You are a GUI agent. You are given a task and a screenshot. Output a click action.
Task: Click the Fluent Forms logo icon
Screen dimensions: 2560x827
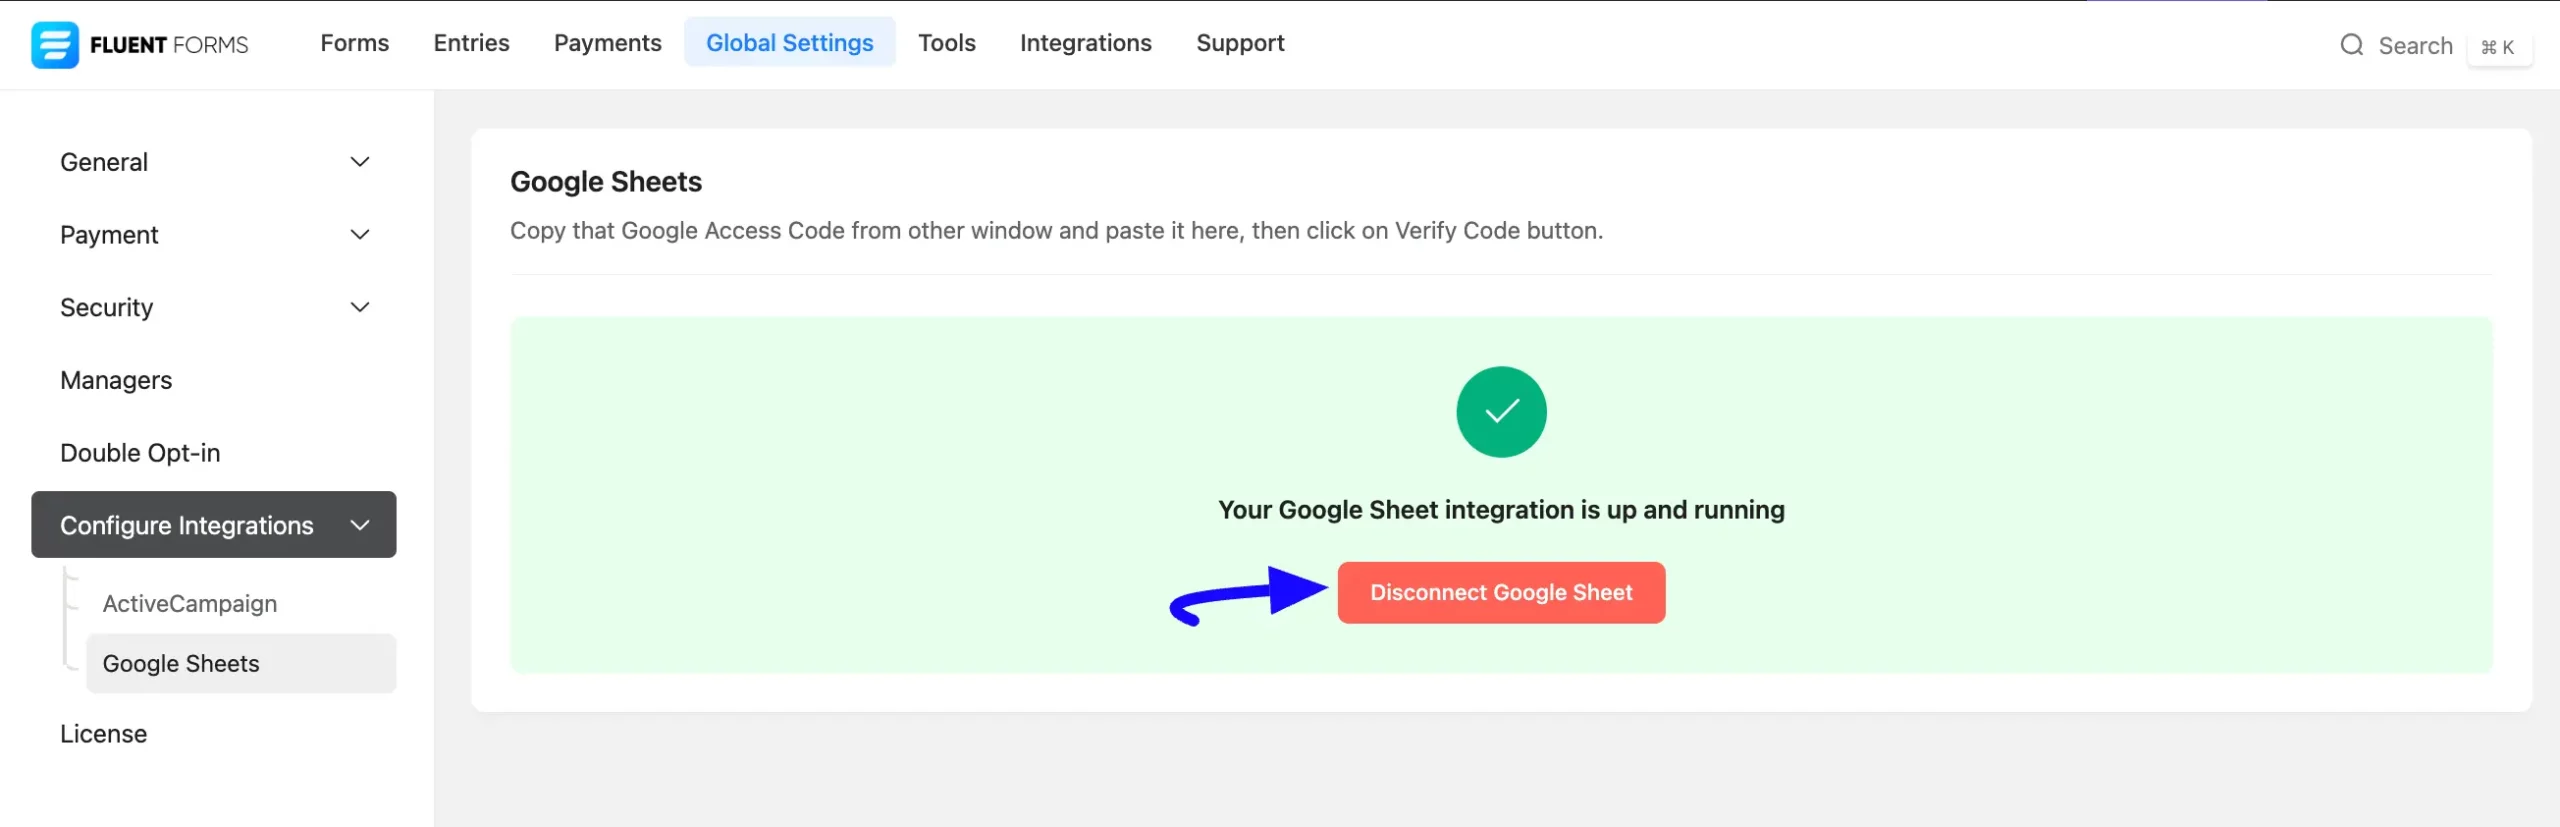54,45
